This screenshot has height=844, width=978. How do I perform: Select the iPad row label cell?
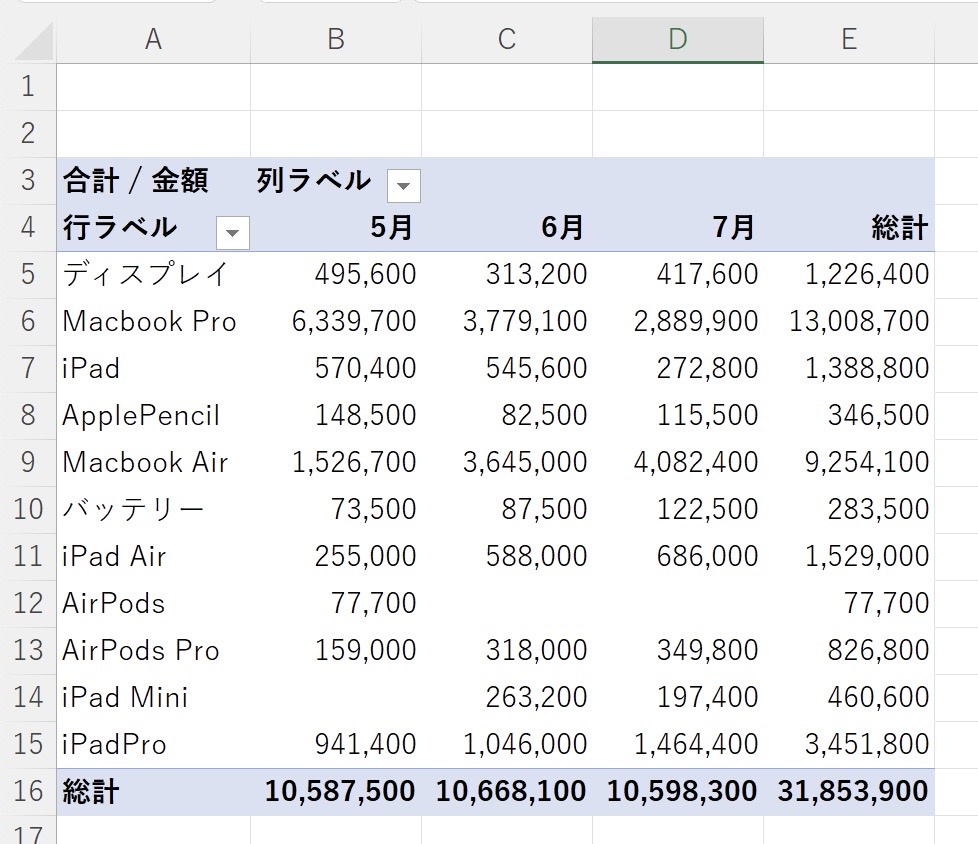click(x=153, y=369)
